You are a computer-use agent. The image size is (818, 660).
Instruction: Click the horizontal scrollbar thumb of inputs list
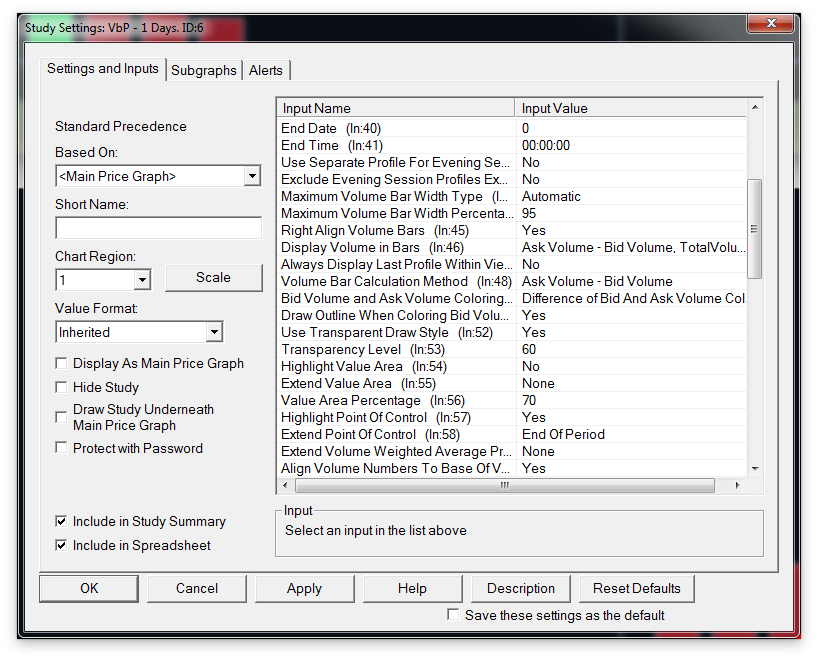[504, 485]
